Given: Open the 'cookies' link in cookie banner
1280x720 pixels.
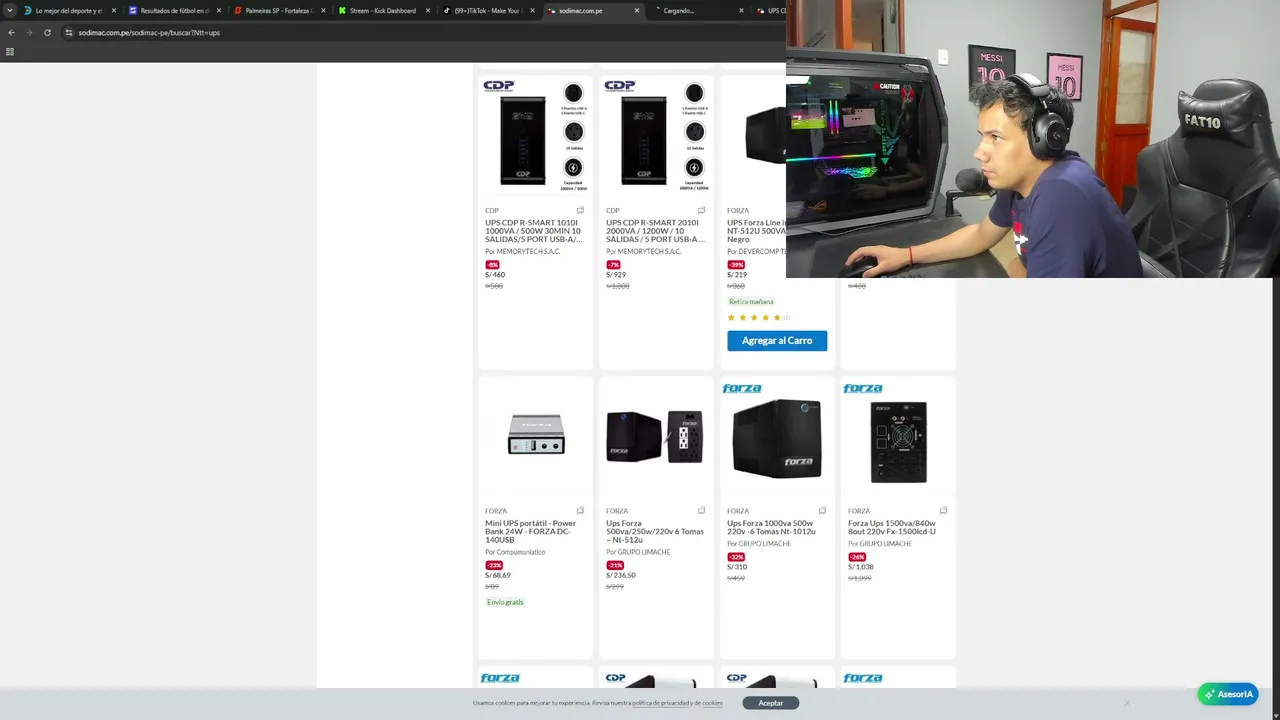Looking at the screenshot, I should pyautogui.click(x=712, y=703).
